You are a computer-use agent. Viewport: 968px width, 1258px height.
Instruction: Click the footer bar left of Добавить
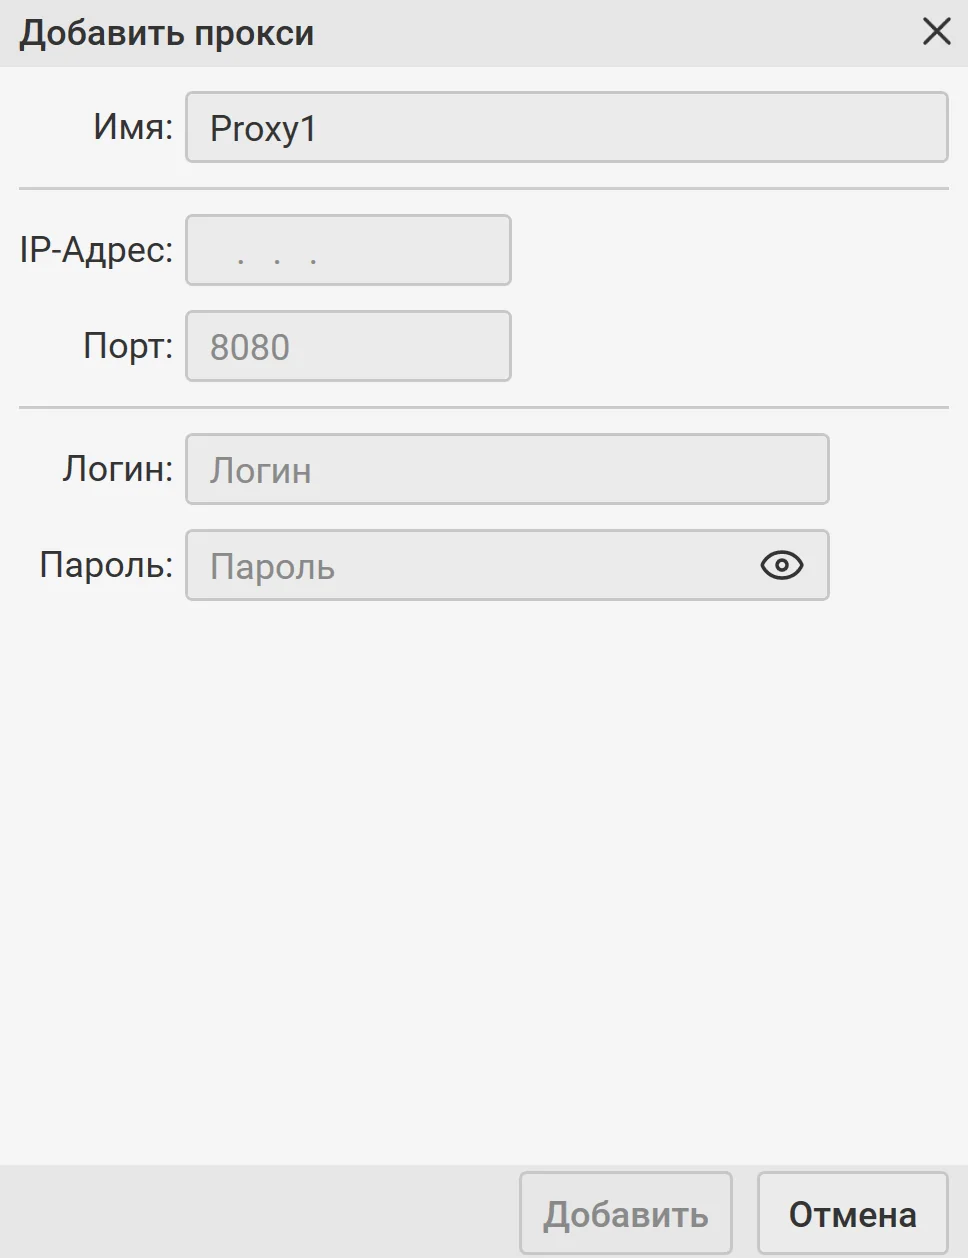(260, 1213)
